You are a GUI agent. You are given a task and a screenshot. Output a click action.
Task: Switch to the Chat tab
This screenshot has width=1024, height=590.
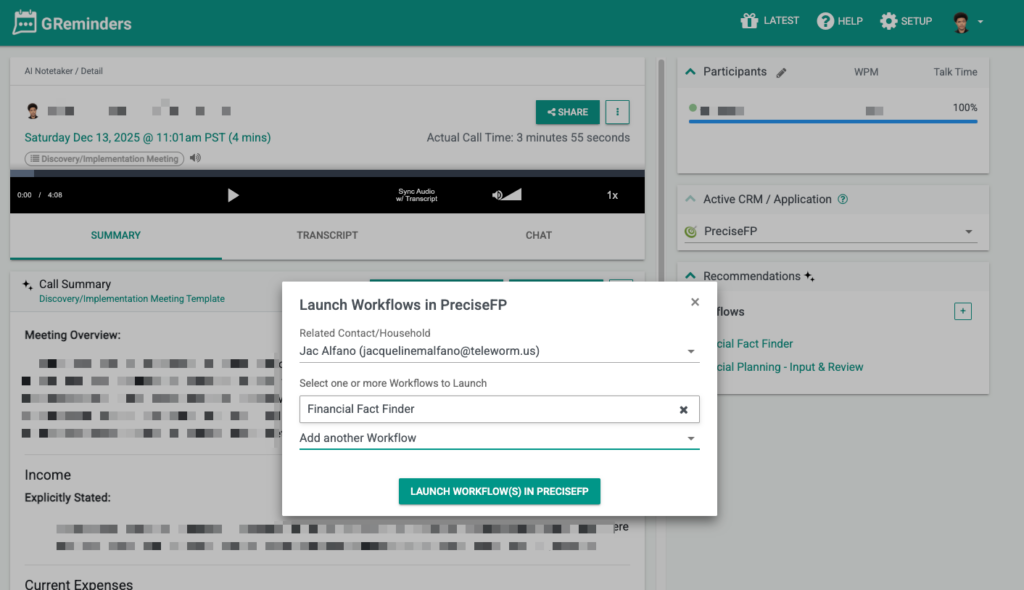(x=538, y=235)
